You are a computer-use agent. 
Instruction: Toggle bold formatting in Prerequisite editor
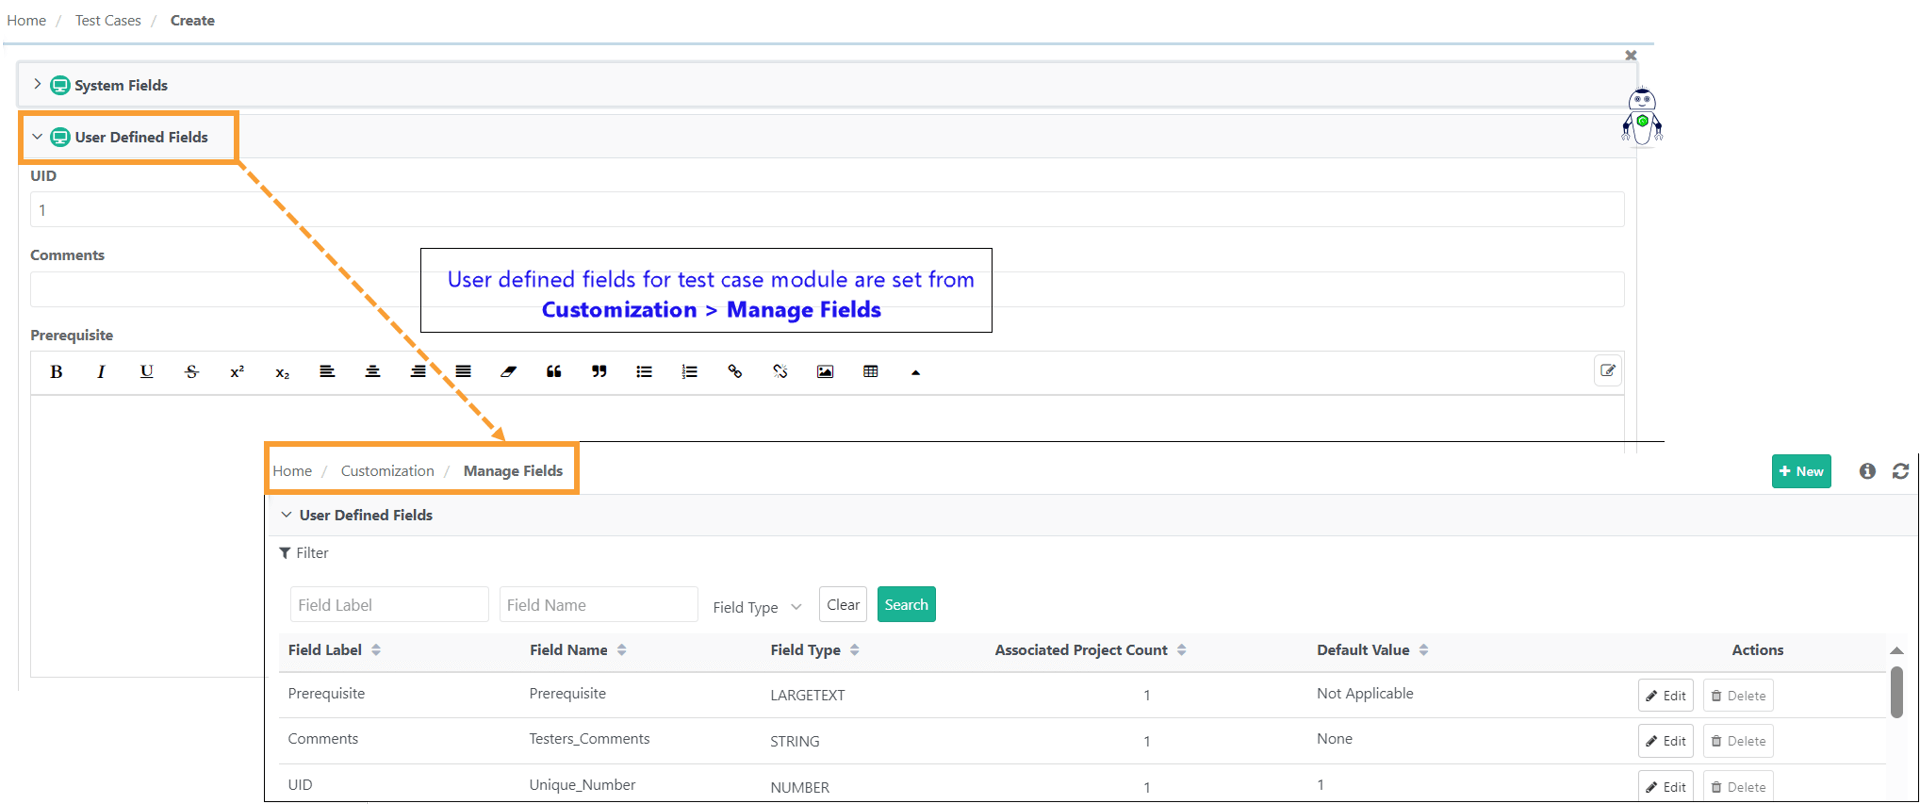(56, 372)
